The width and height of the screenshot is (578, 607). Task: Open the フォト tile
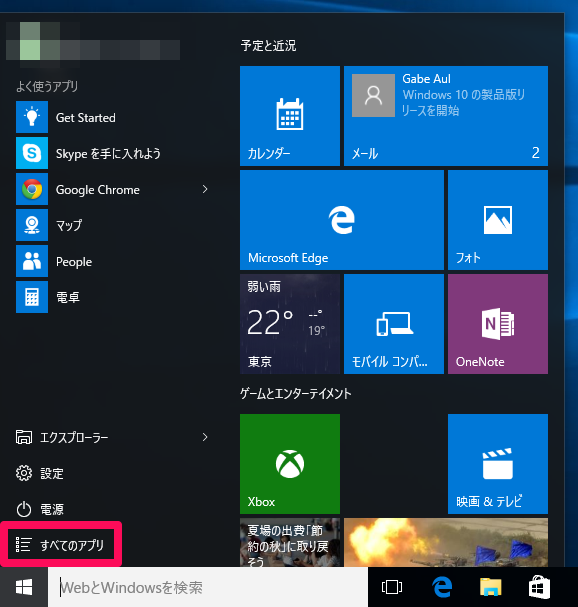click(497, 220)
